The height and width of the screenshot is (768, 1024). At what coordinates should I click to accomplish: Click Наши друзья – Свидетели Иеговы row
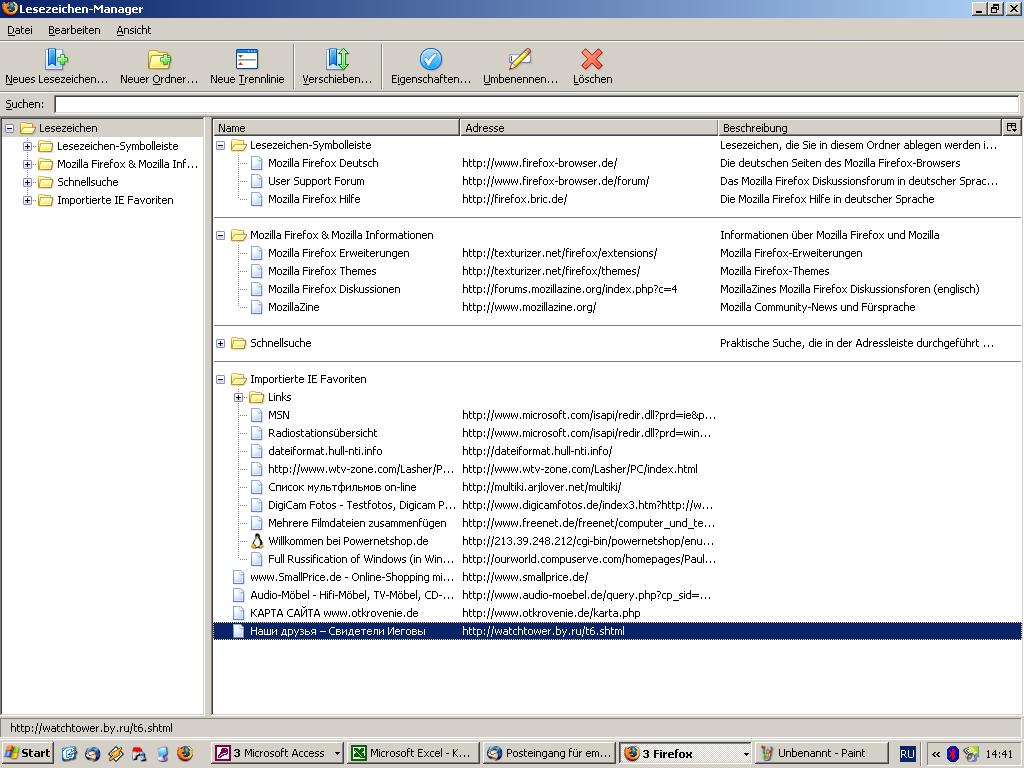click(617, 632)
